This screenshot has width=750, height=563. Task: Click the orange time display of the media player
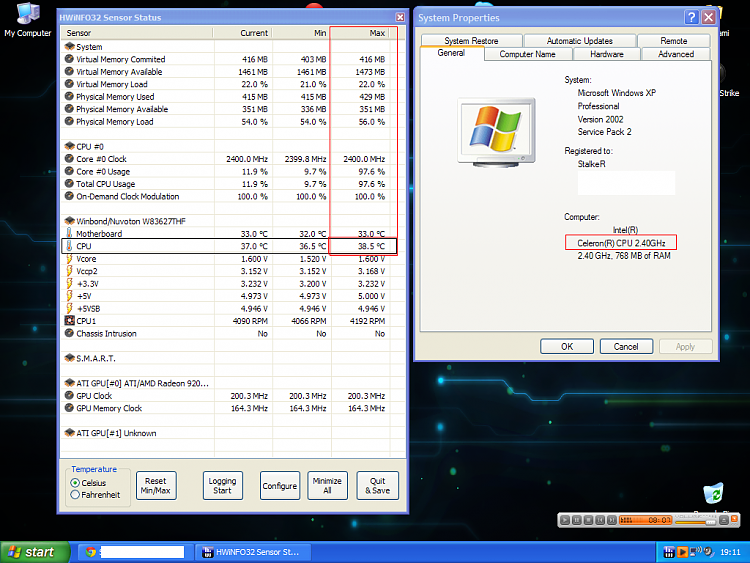click(x=646, y=520)
